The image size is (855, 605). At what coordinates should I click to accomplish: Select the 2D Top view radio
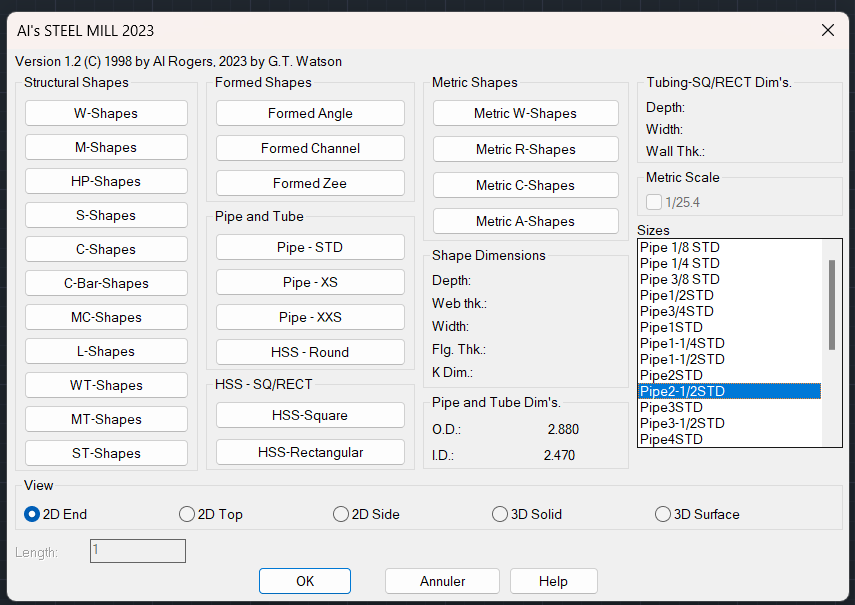click(x=187, y=514)
